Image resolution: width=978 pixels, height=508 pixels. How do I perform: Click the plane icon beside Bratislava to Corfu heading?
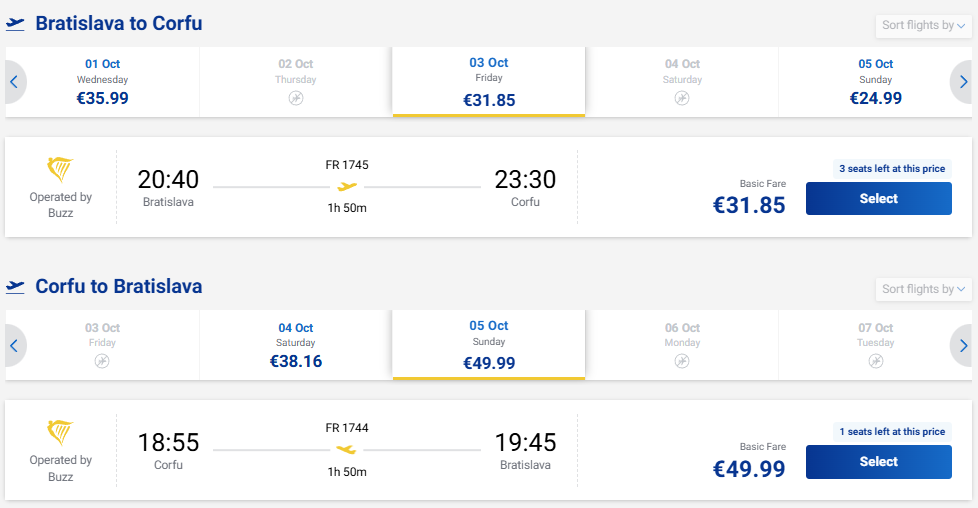coord(15,24)
